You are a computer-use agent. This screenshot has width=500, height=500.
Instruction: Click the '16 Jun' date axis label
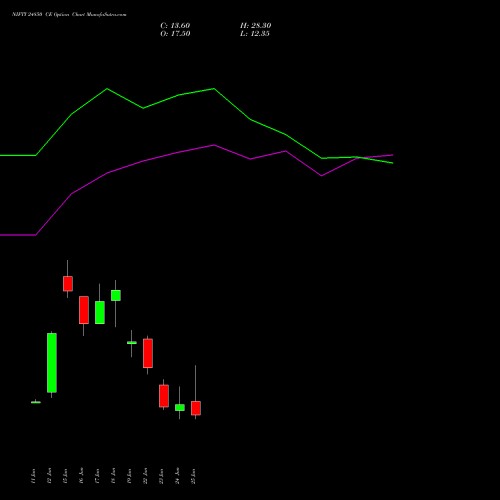pyautogui.click(x=81, y=476)
